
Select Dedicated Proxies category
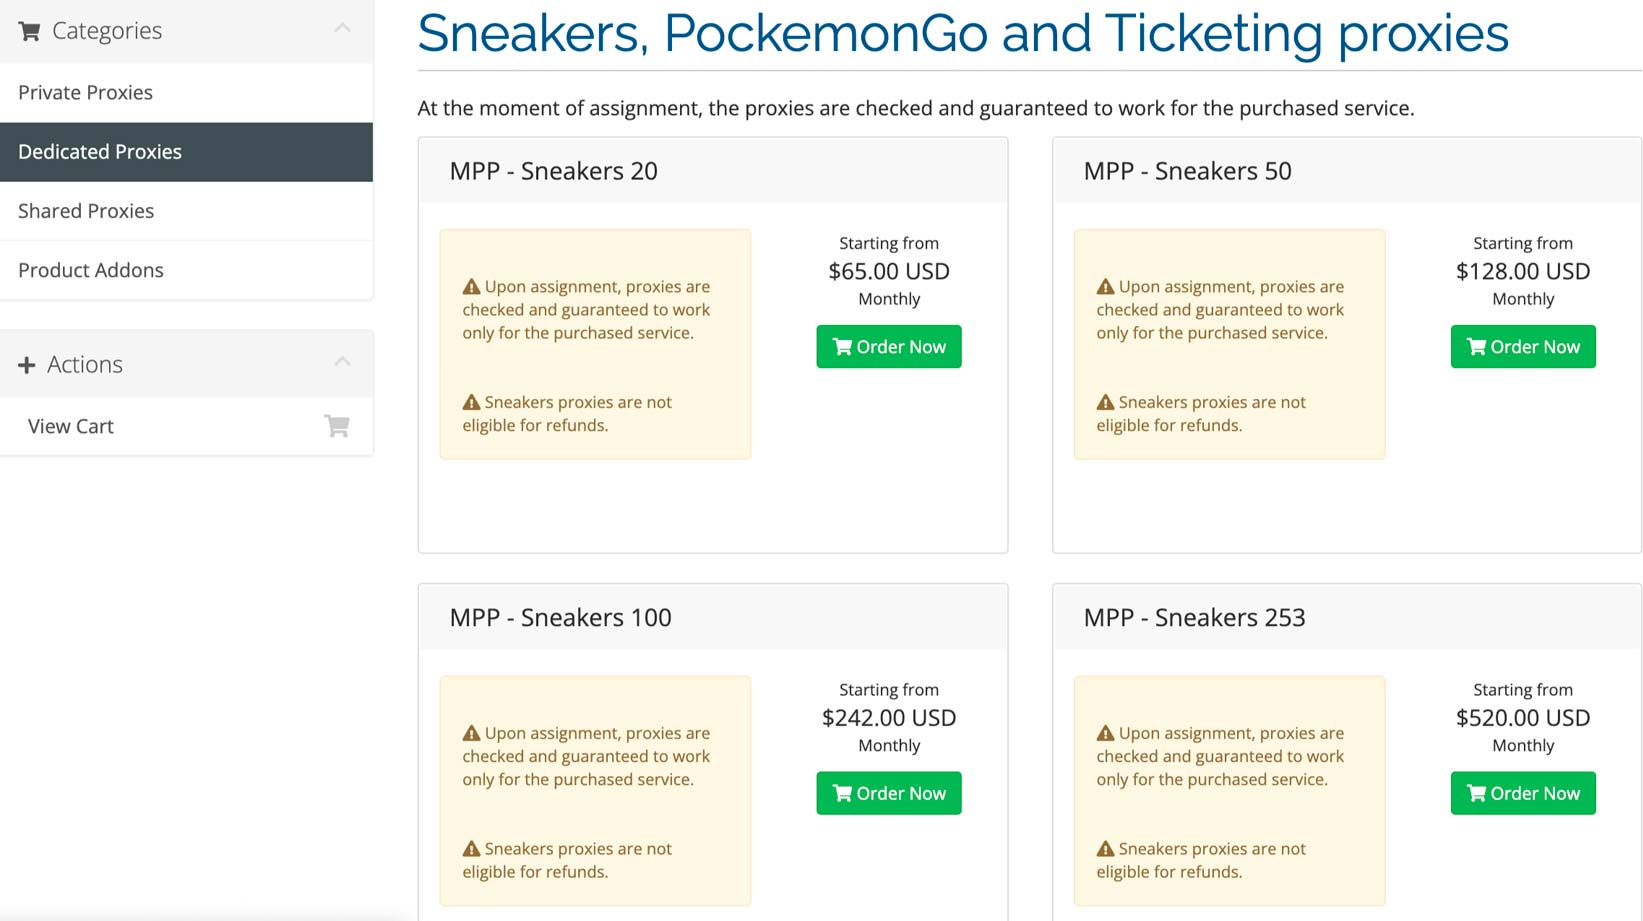[100, 152]
